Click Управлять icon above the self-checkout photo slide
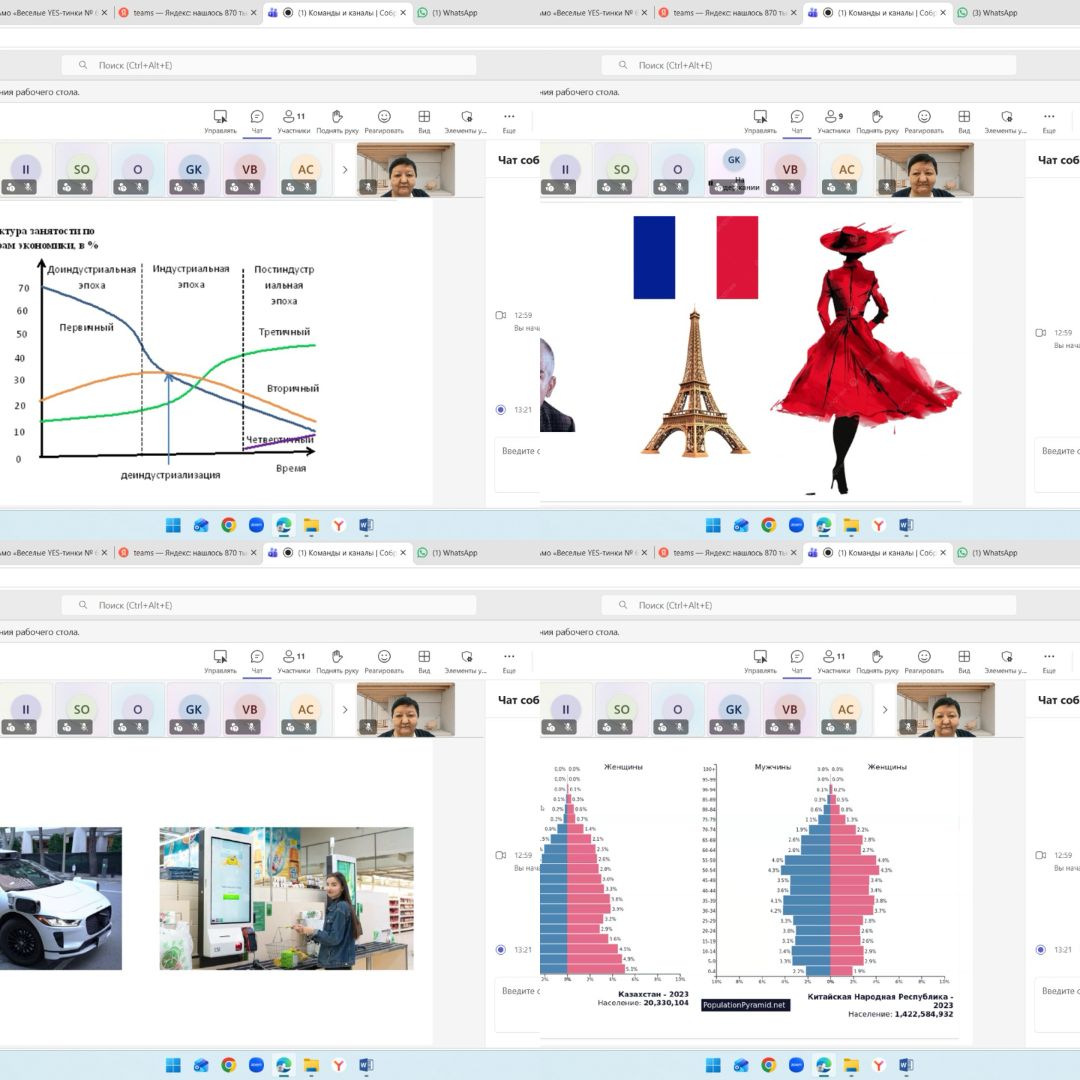Image resolution: width=1080 pixels, height=1080 pixels. 220,661
